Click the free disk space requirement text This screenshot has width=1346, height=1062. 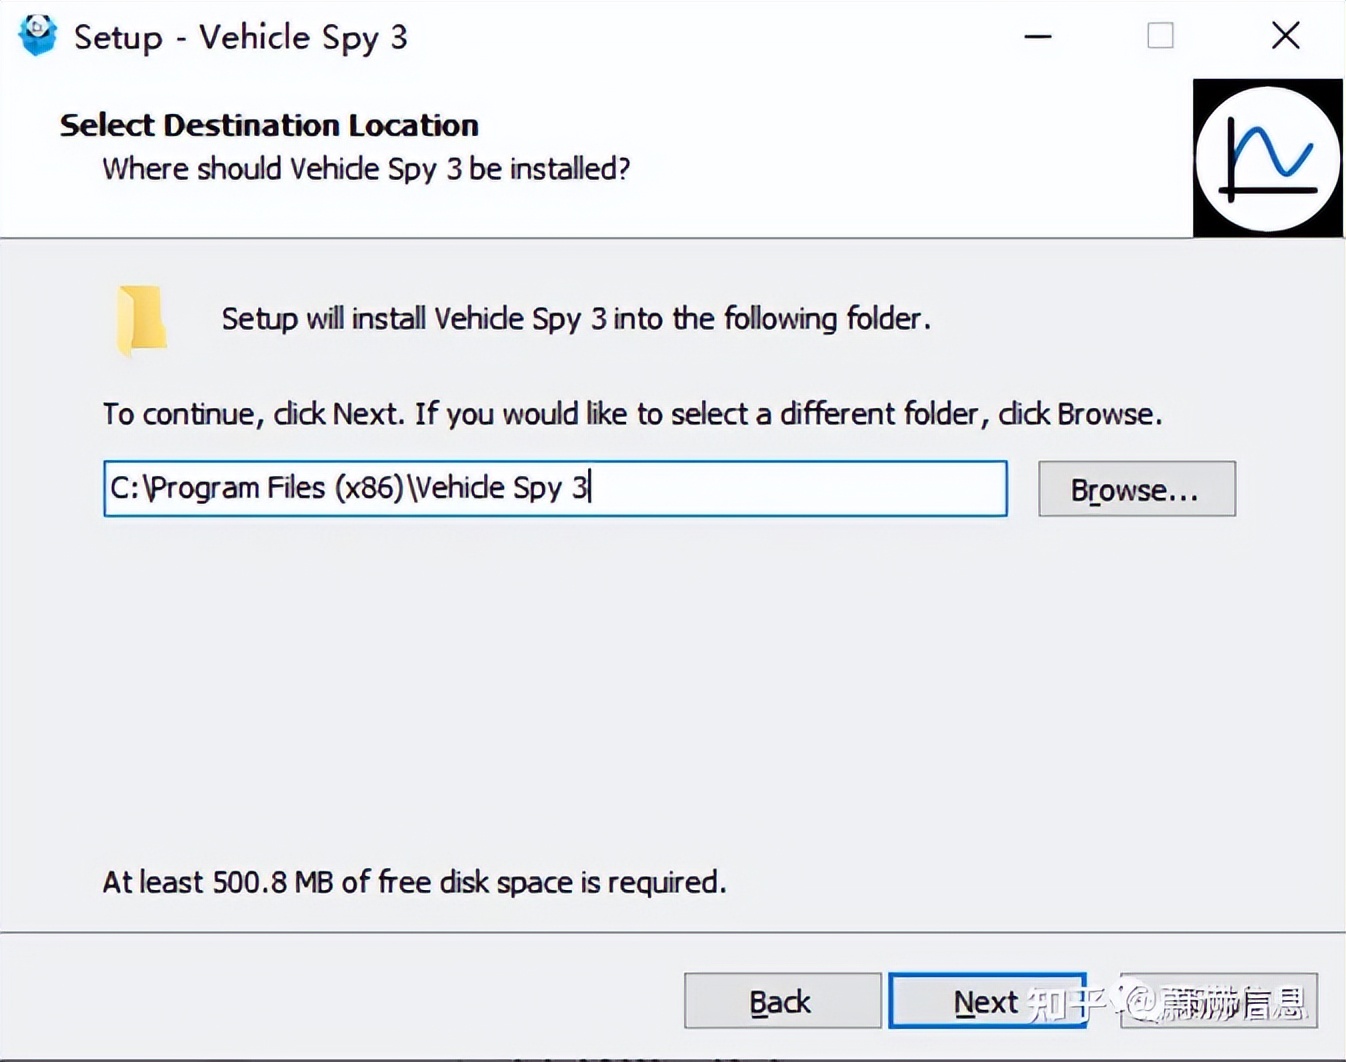tap(414, 882)
